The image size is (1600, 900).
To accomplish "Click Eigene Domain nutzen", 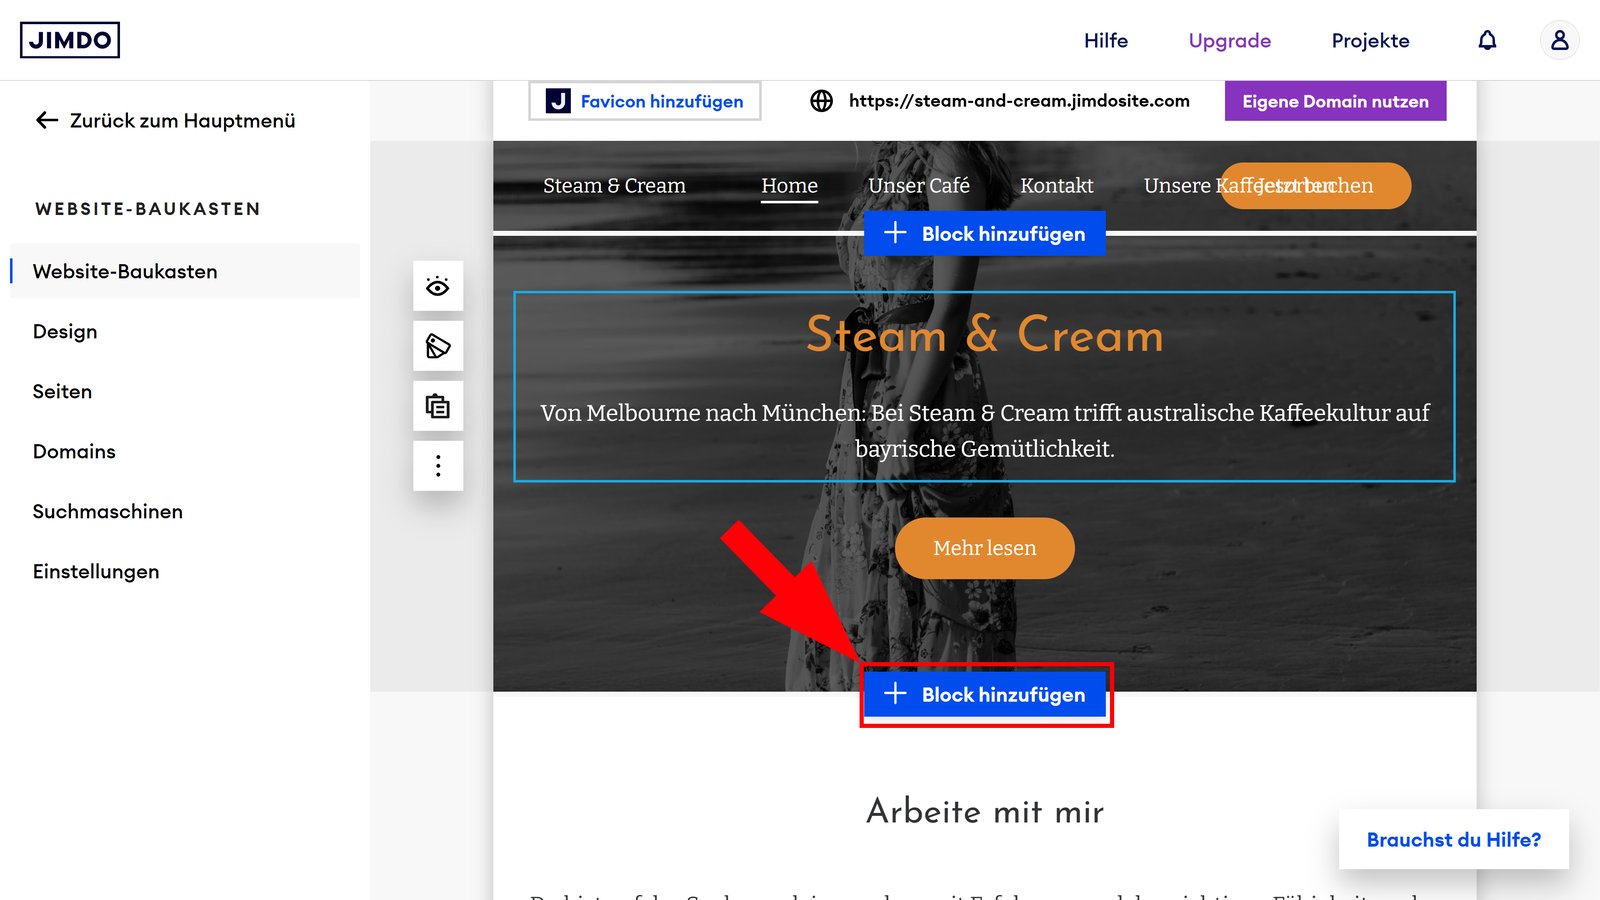I will (1335, 101).
